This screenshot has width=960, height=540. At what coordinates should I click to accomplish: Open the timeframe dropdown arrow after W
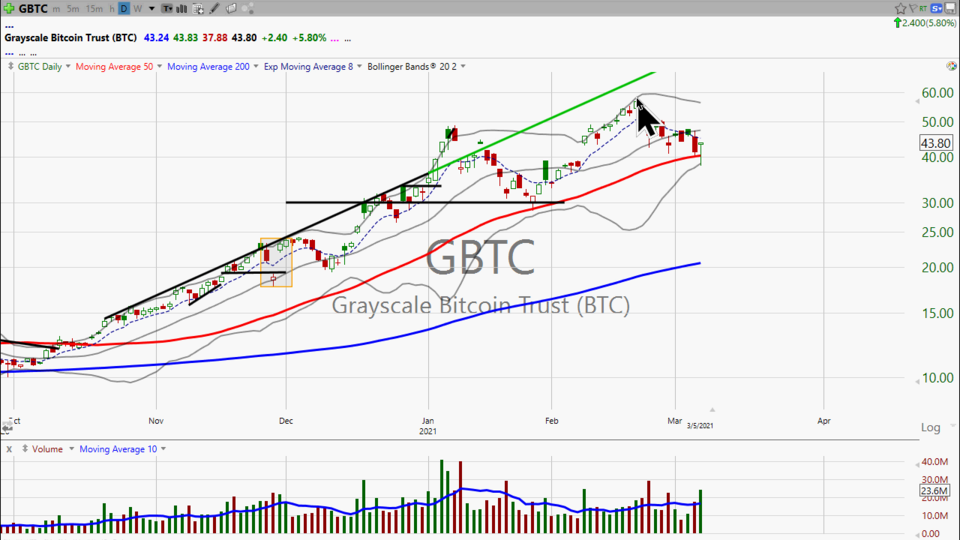click(151, 9)
